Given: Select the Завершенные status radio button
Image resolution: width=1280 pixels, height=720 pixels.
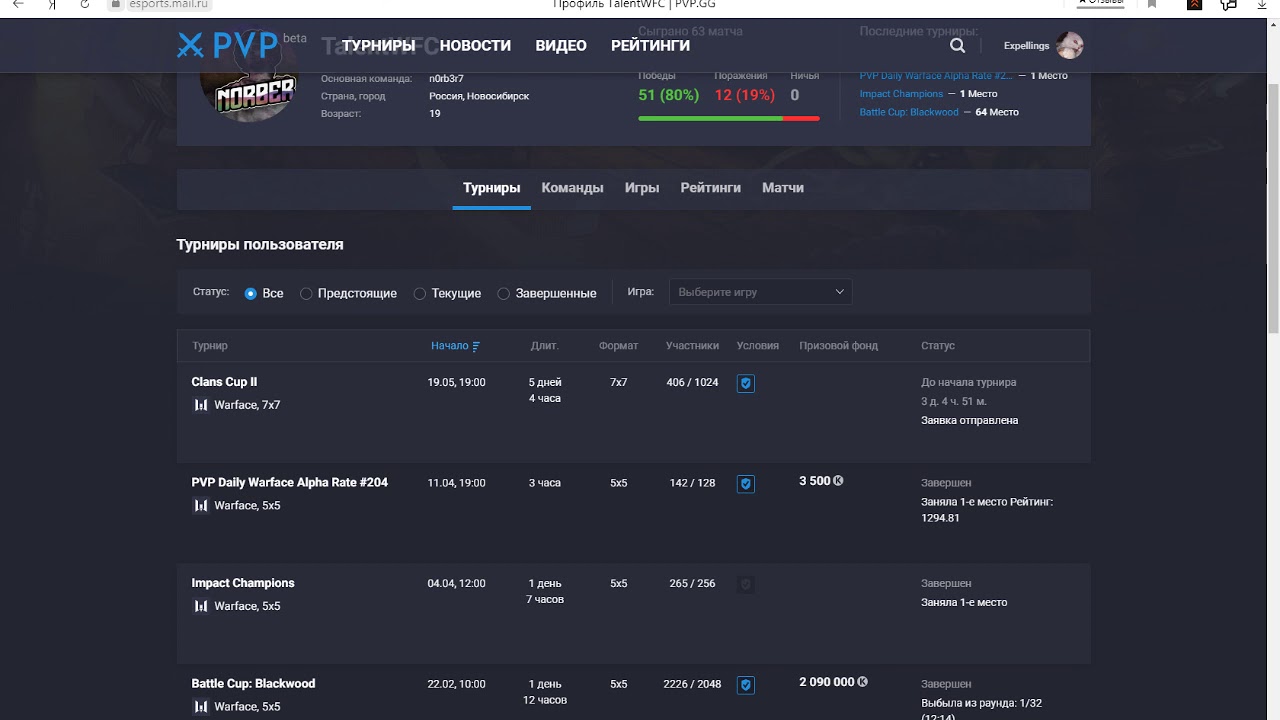Looking at the screenshot, I should point(504,293).
